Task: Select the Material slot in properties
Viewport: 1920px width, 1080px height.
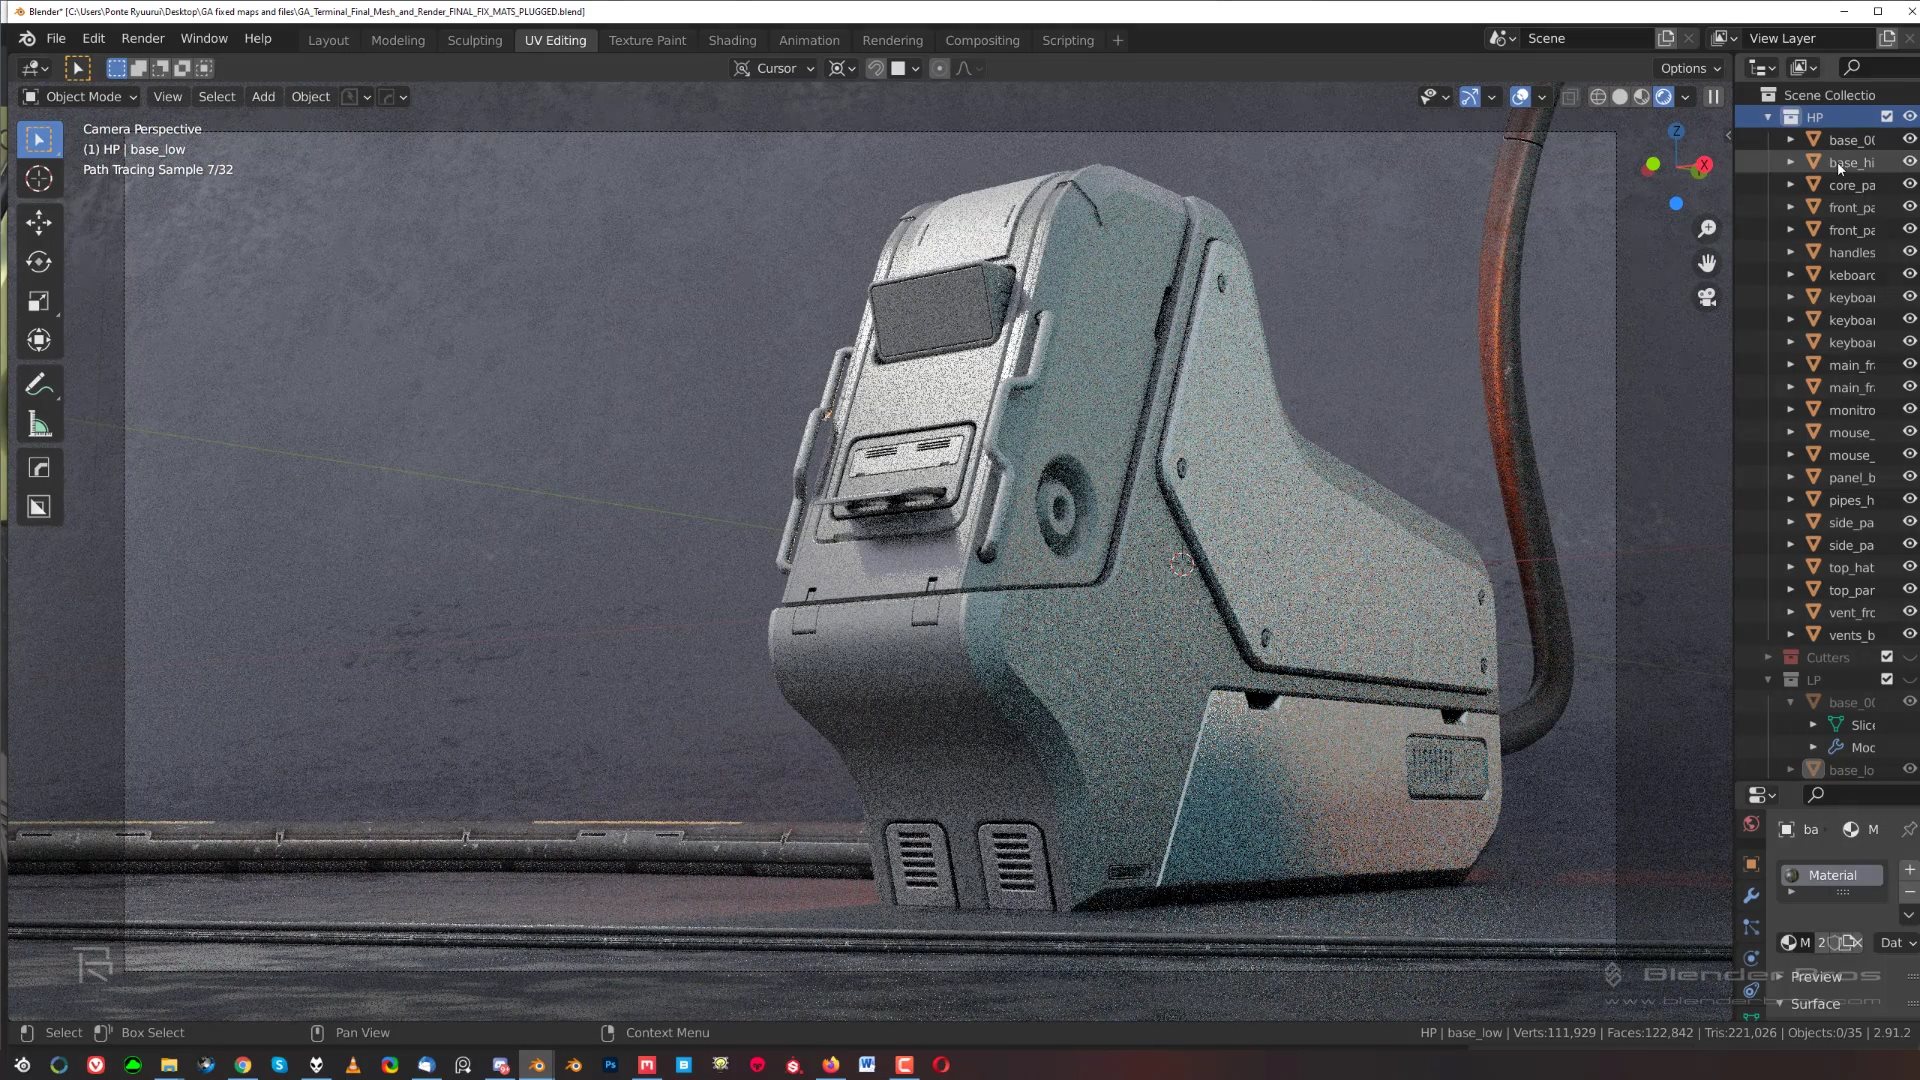Action: [1832, 875]
